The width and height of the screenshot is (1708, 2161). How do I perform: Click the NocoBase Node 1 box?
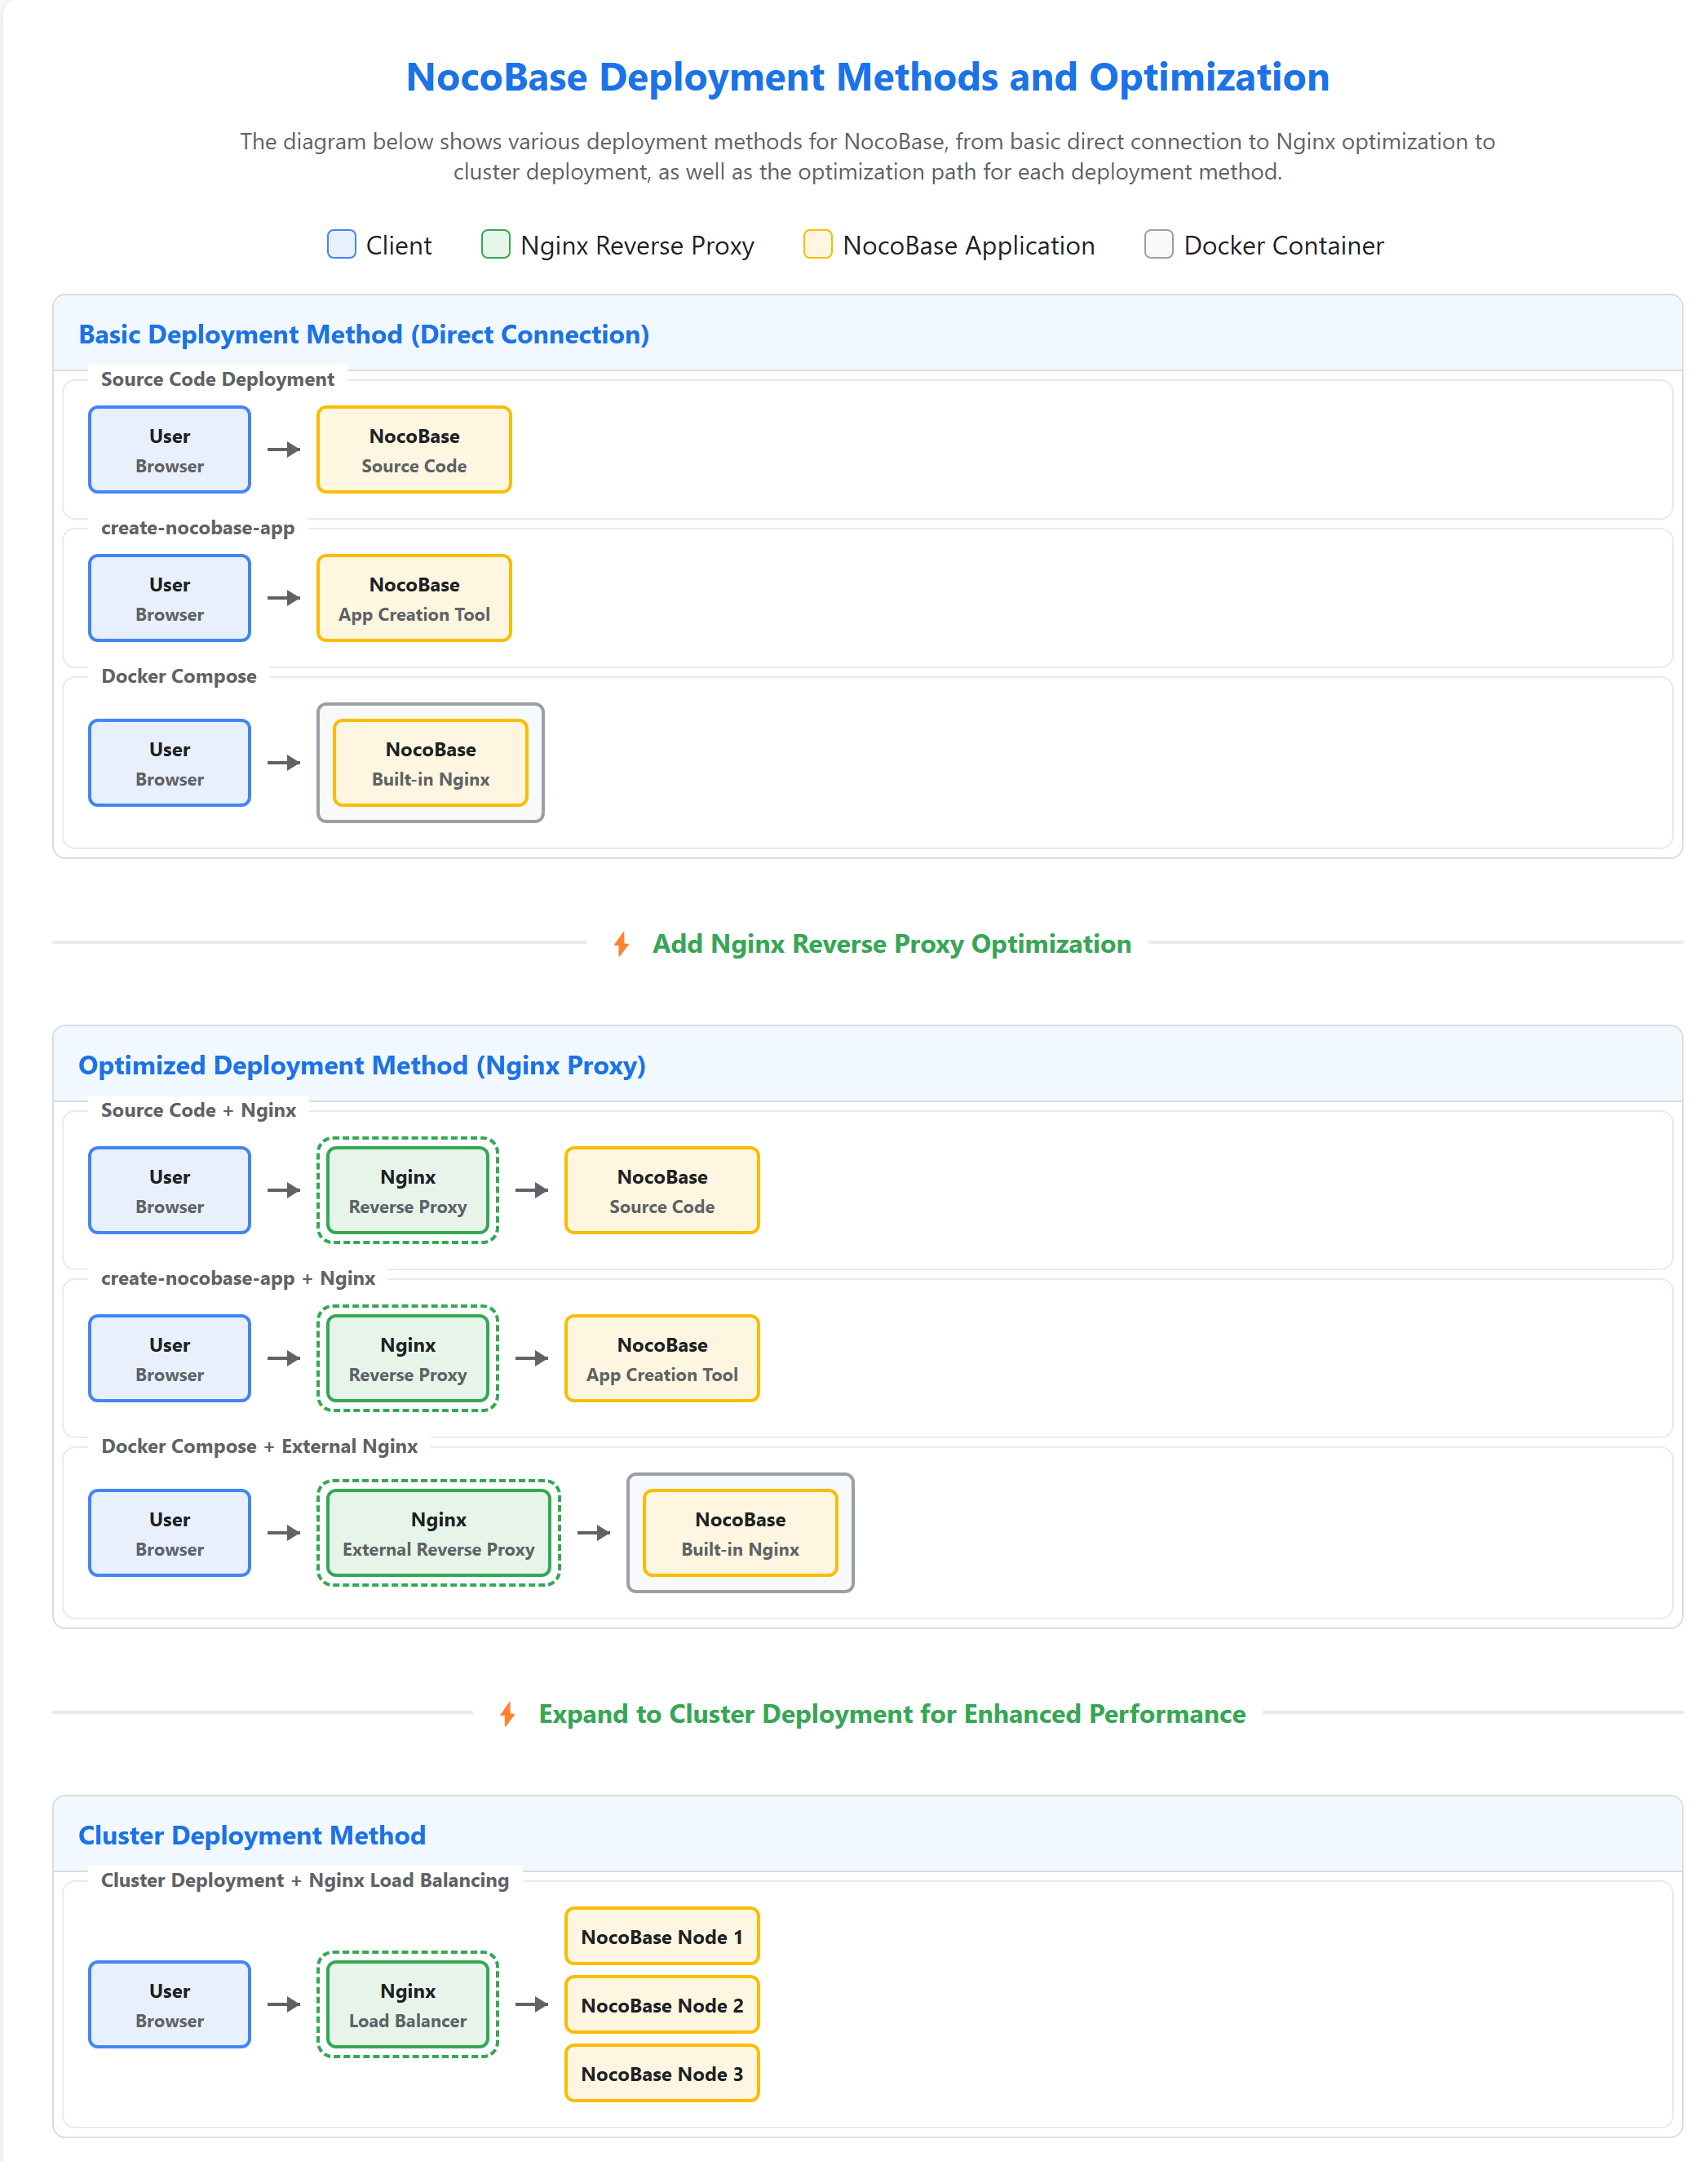pos(662,1936)
